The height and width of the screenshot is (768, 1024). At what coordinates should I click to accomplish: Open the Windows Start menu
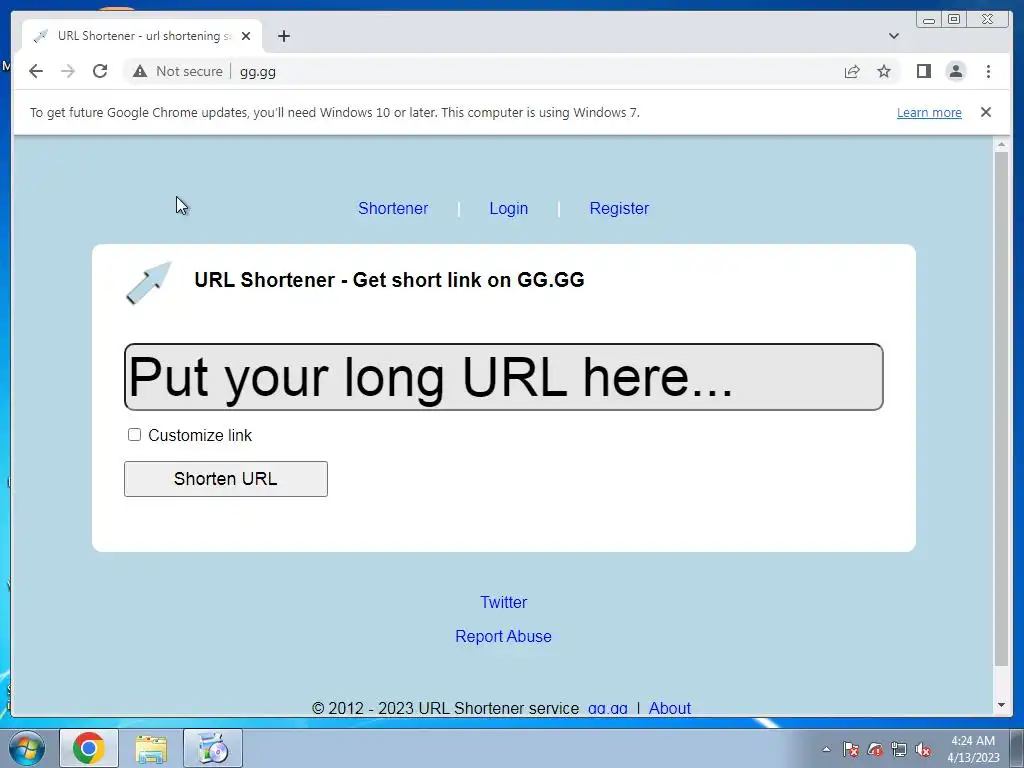27,748
